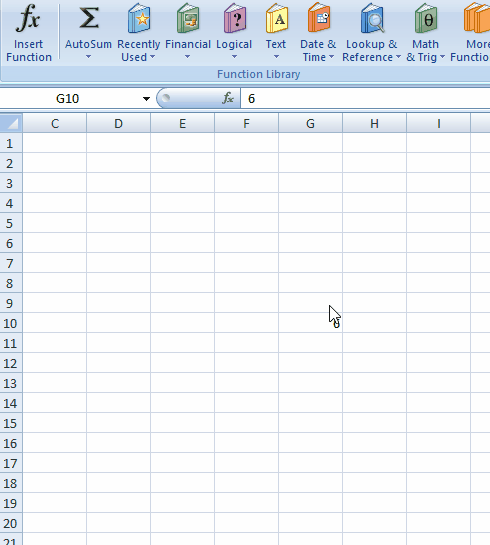Select row 15 header

point(11,423)
